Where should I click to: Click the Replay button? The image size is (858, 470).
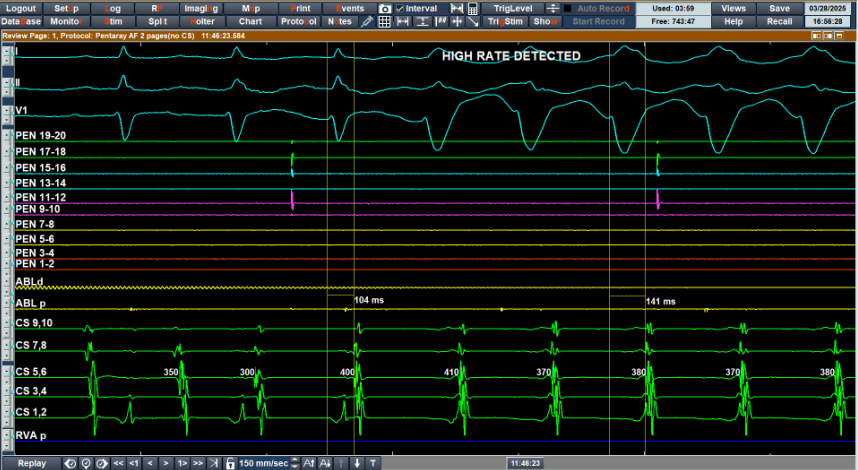point(32,463)
